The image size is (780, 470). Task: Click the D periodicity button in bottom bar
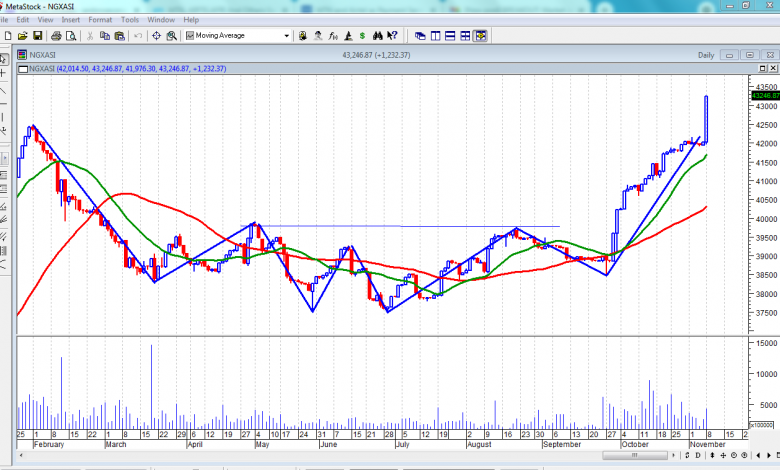click(x=698, y=455)
